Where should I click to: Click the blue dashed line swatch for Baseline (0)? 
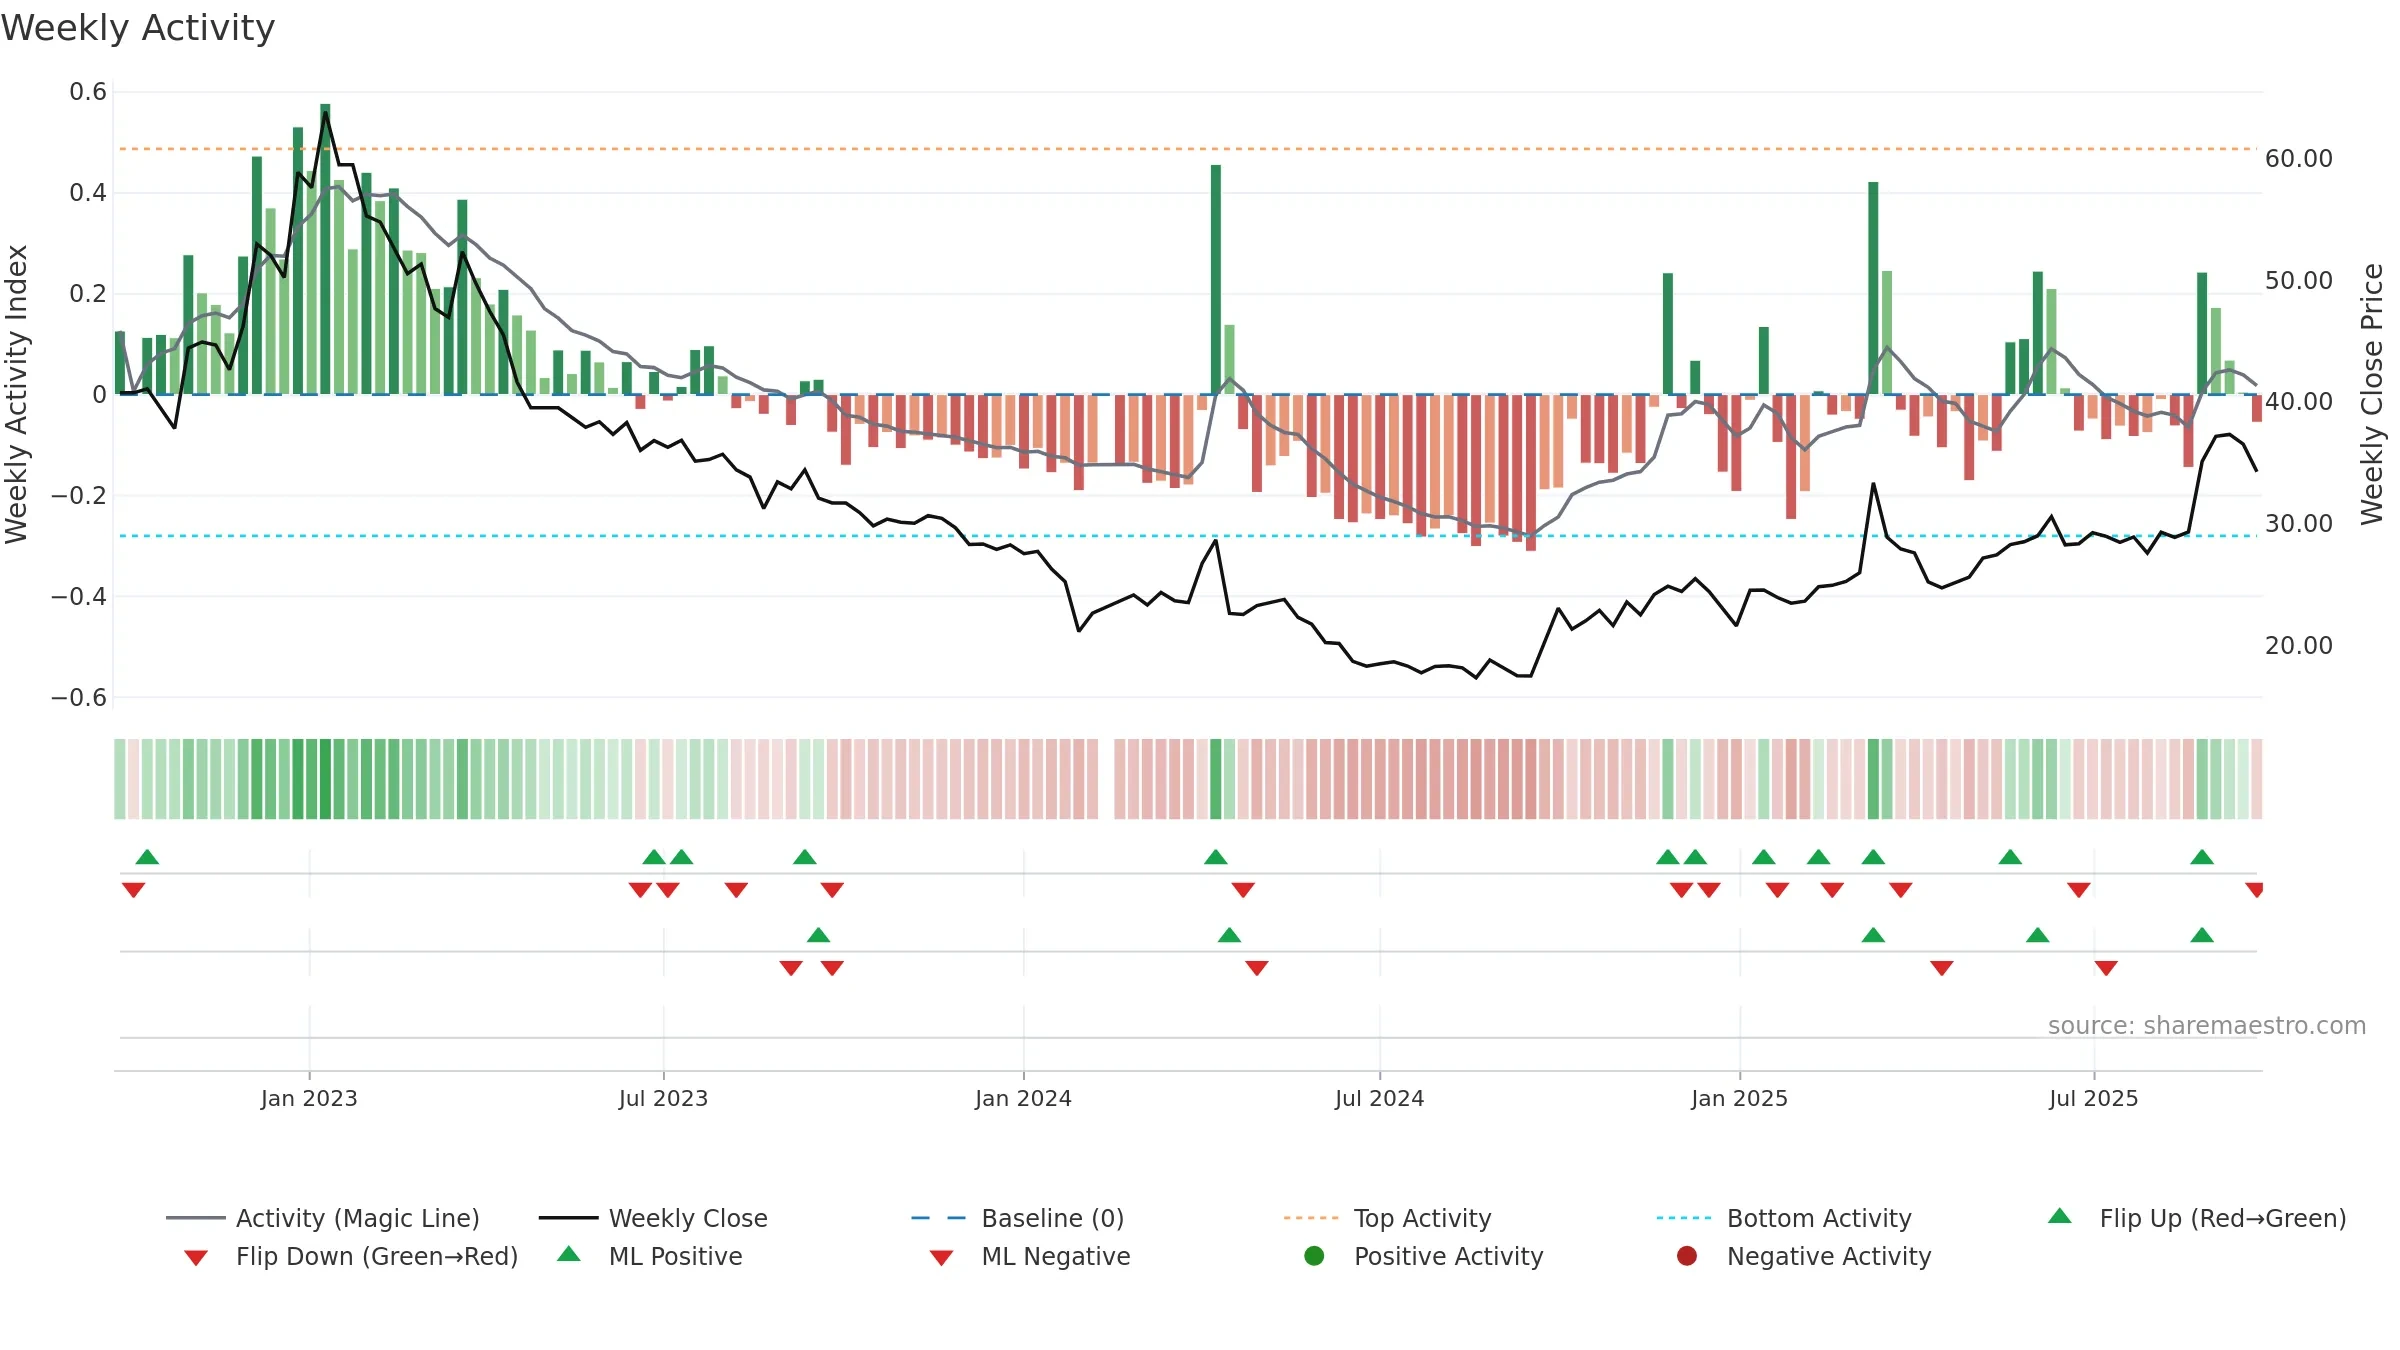click(939, 1218)
